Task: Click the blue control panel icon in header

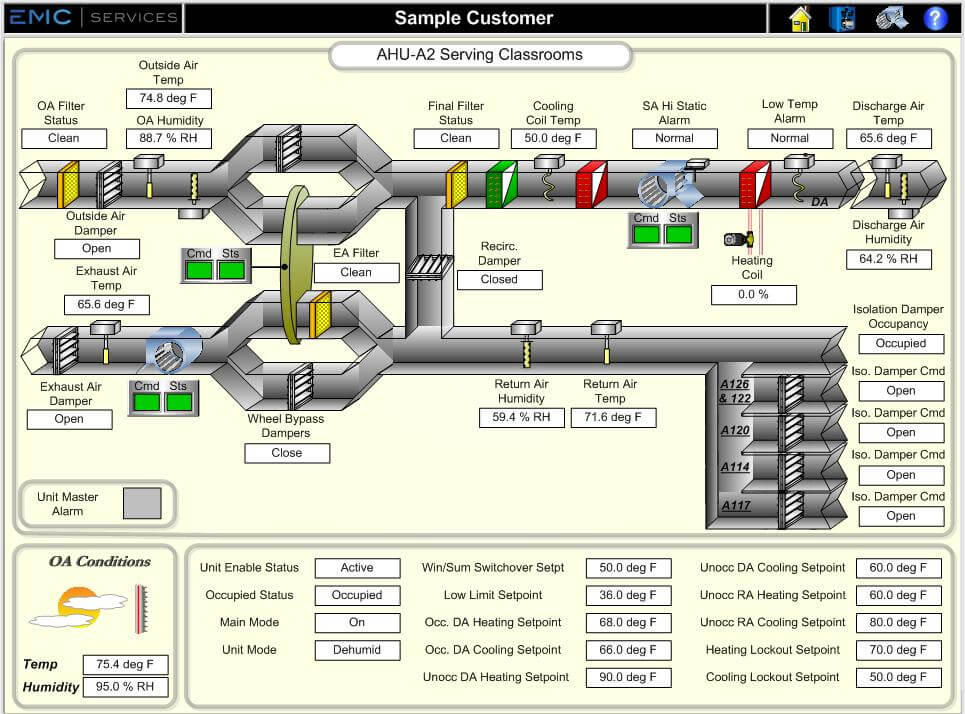Action: point(842,18)
